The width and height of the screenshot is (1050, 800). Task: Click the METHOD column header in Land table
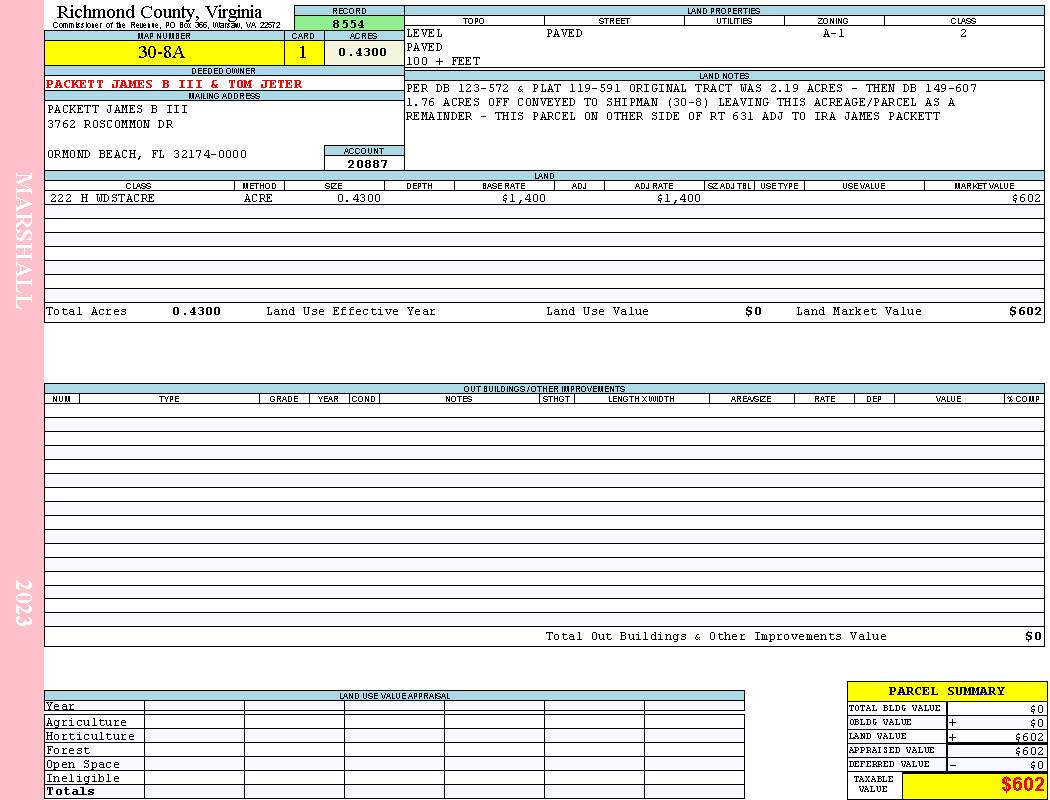(x=259, y=185)
